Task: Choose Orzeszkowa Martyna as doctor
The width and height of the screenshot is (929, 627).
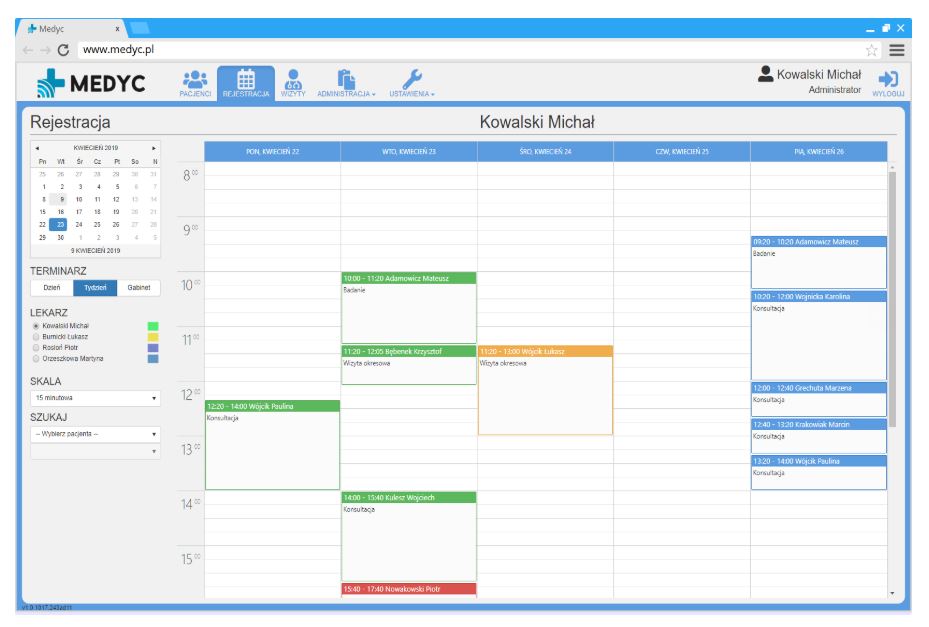Action: pyautogui.click(x=37, y=358)
